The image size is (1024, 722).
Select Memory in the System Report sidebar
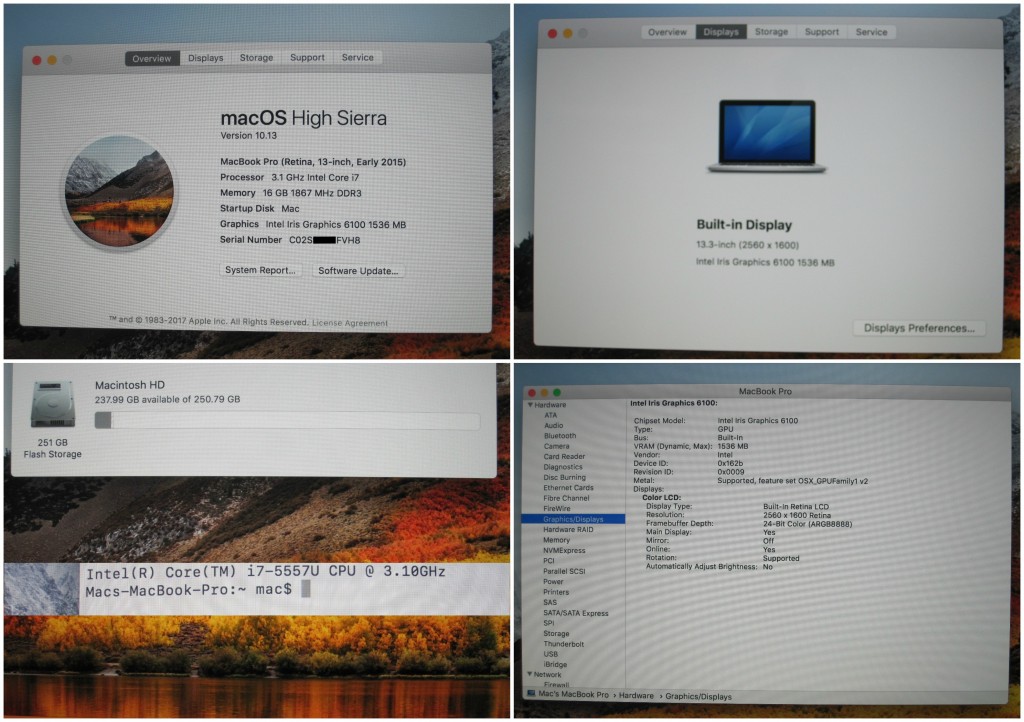click(x=556, y=540)
